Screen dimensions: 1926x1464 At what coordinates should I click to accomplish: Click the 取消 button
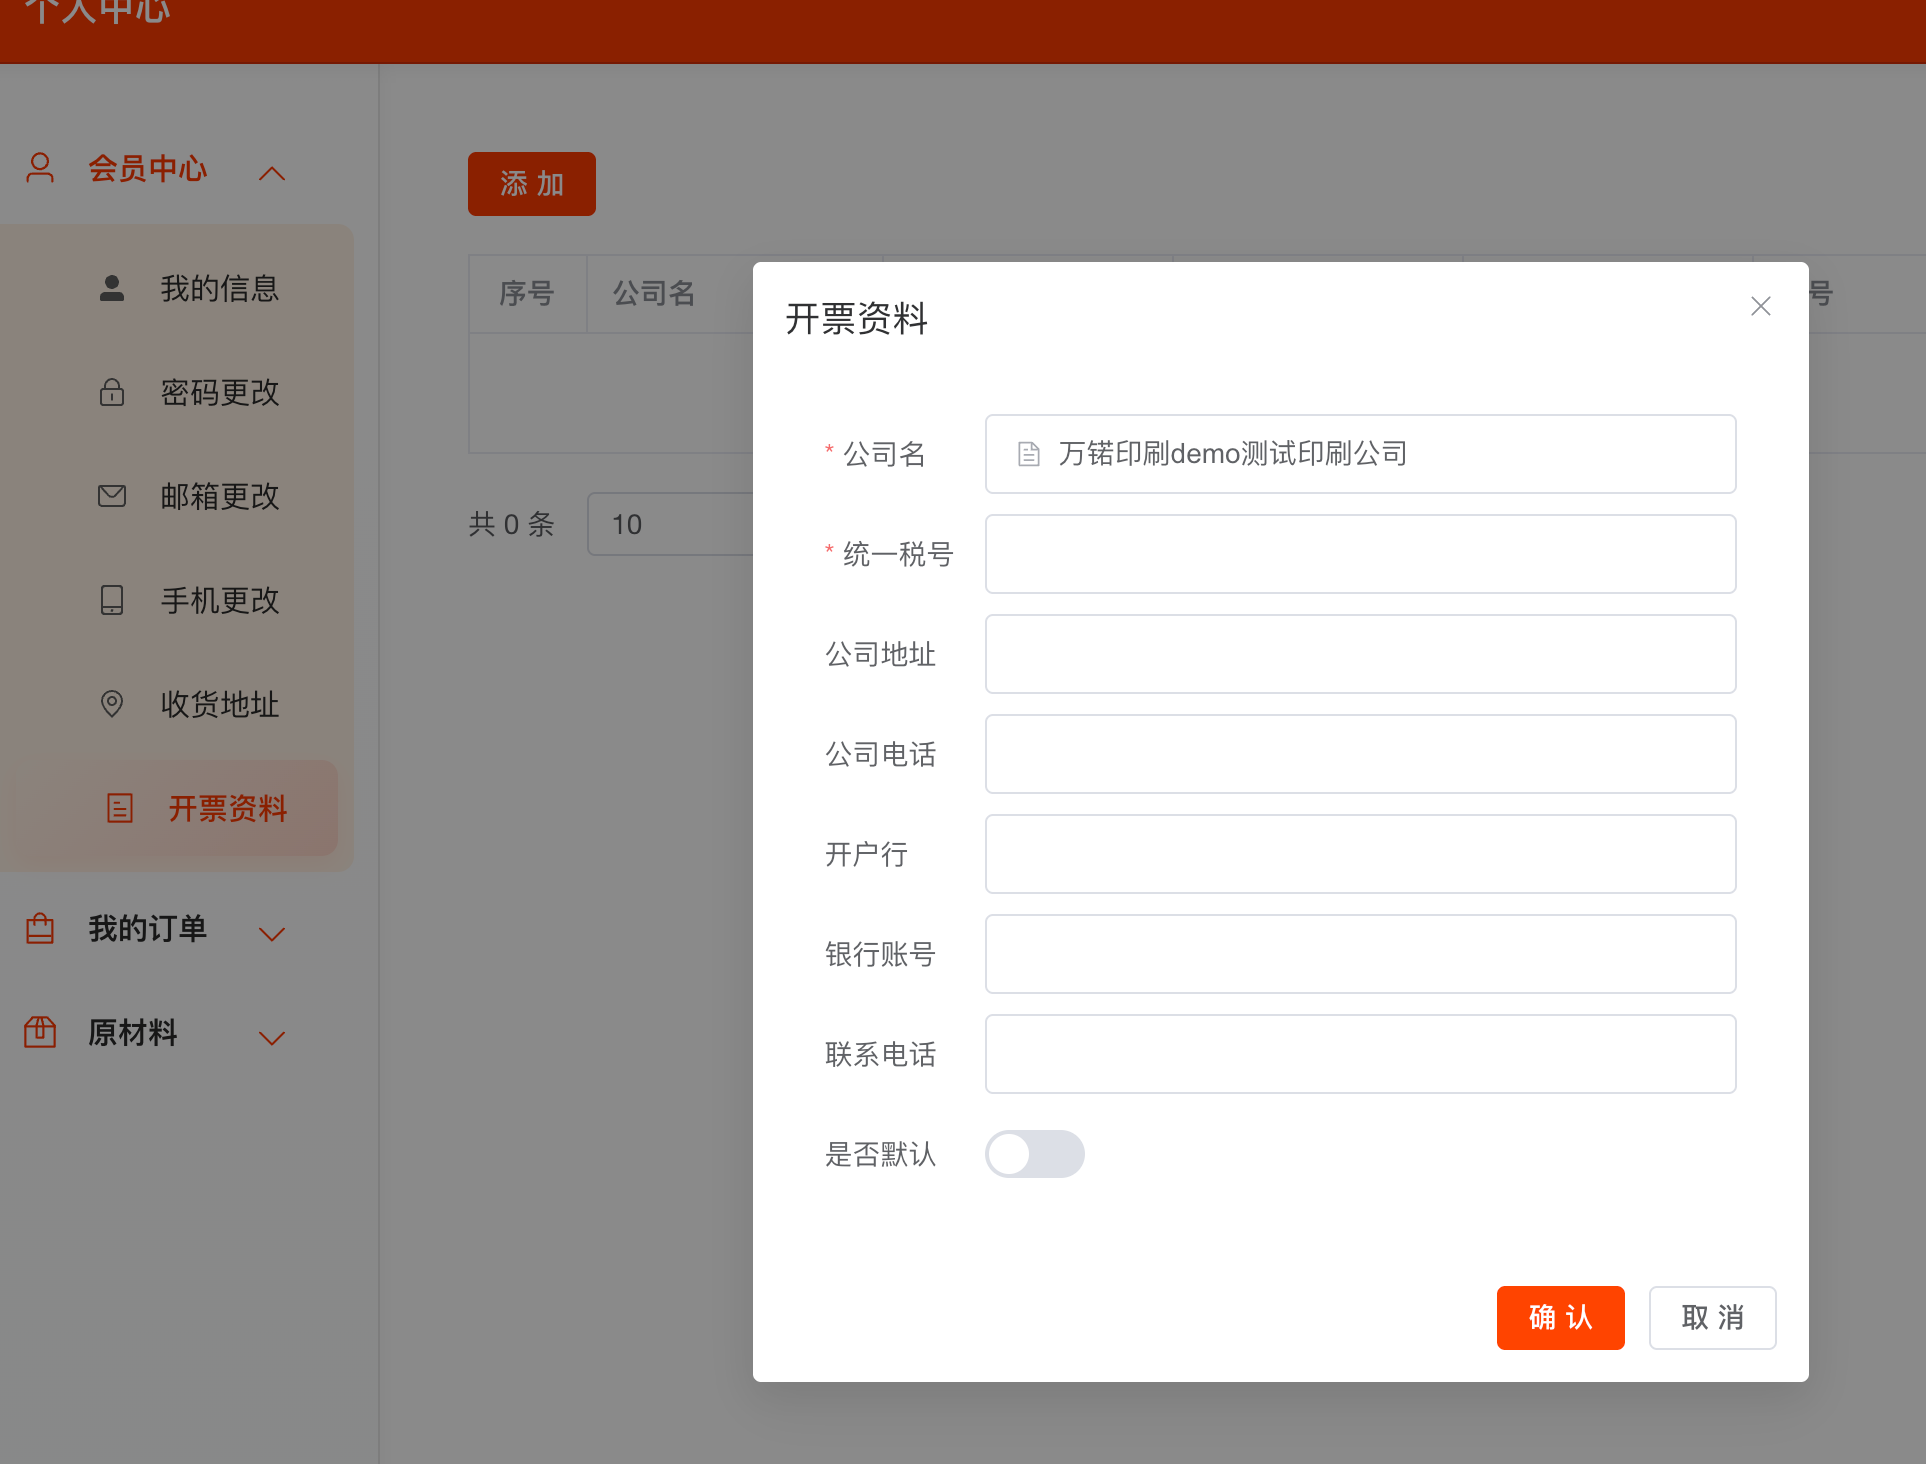(x=1712, y=1318)
